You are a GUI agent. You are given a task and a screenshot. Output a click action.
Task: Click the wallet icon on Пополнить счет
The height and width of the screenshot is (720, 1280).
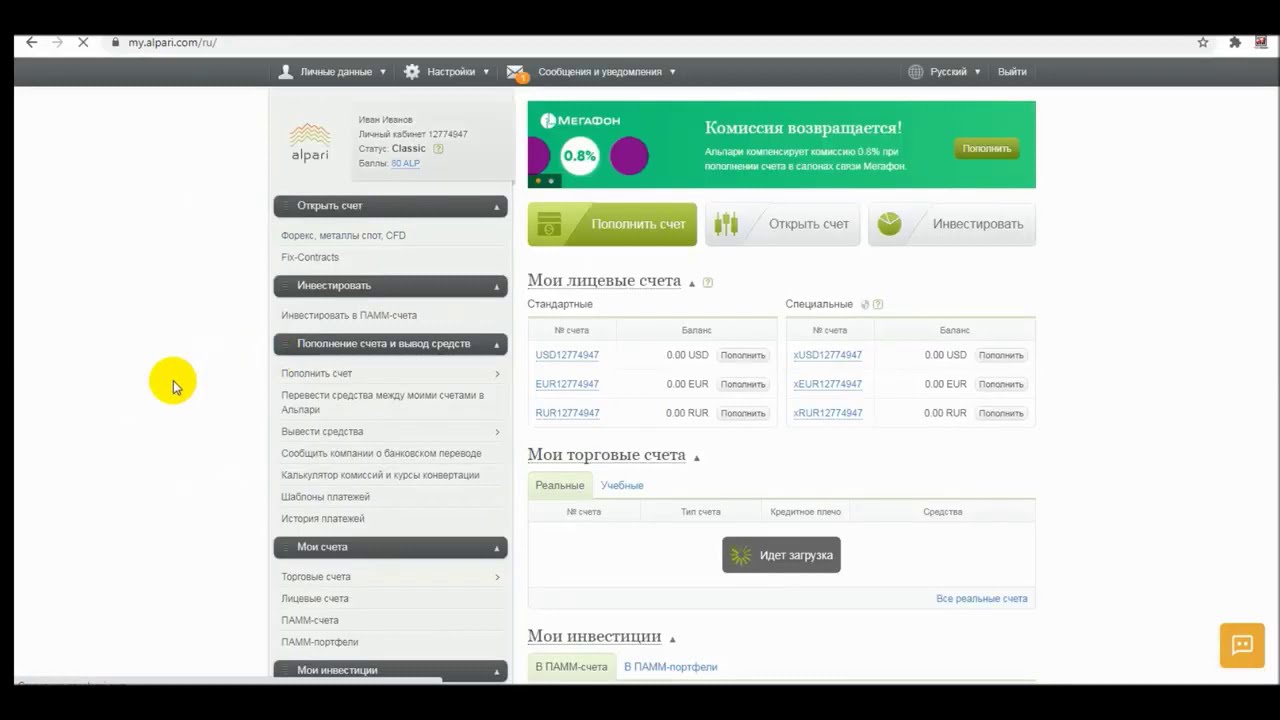pos(548,225)
